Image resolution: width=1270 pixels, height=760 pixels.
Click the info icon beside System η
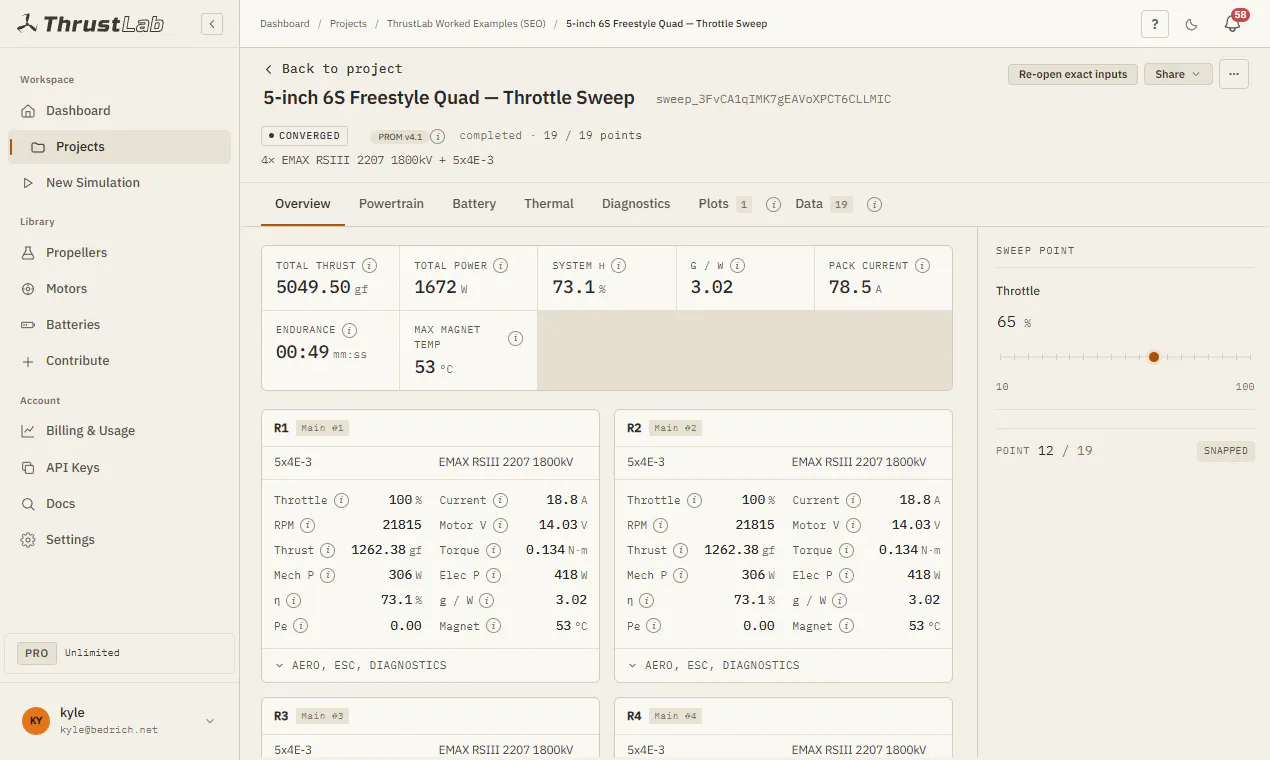(x=619, y=266)
